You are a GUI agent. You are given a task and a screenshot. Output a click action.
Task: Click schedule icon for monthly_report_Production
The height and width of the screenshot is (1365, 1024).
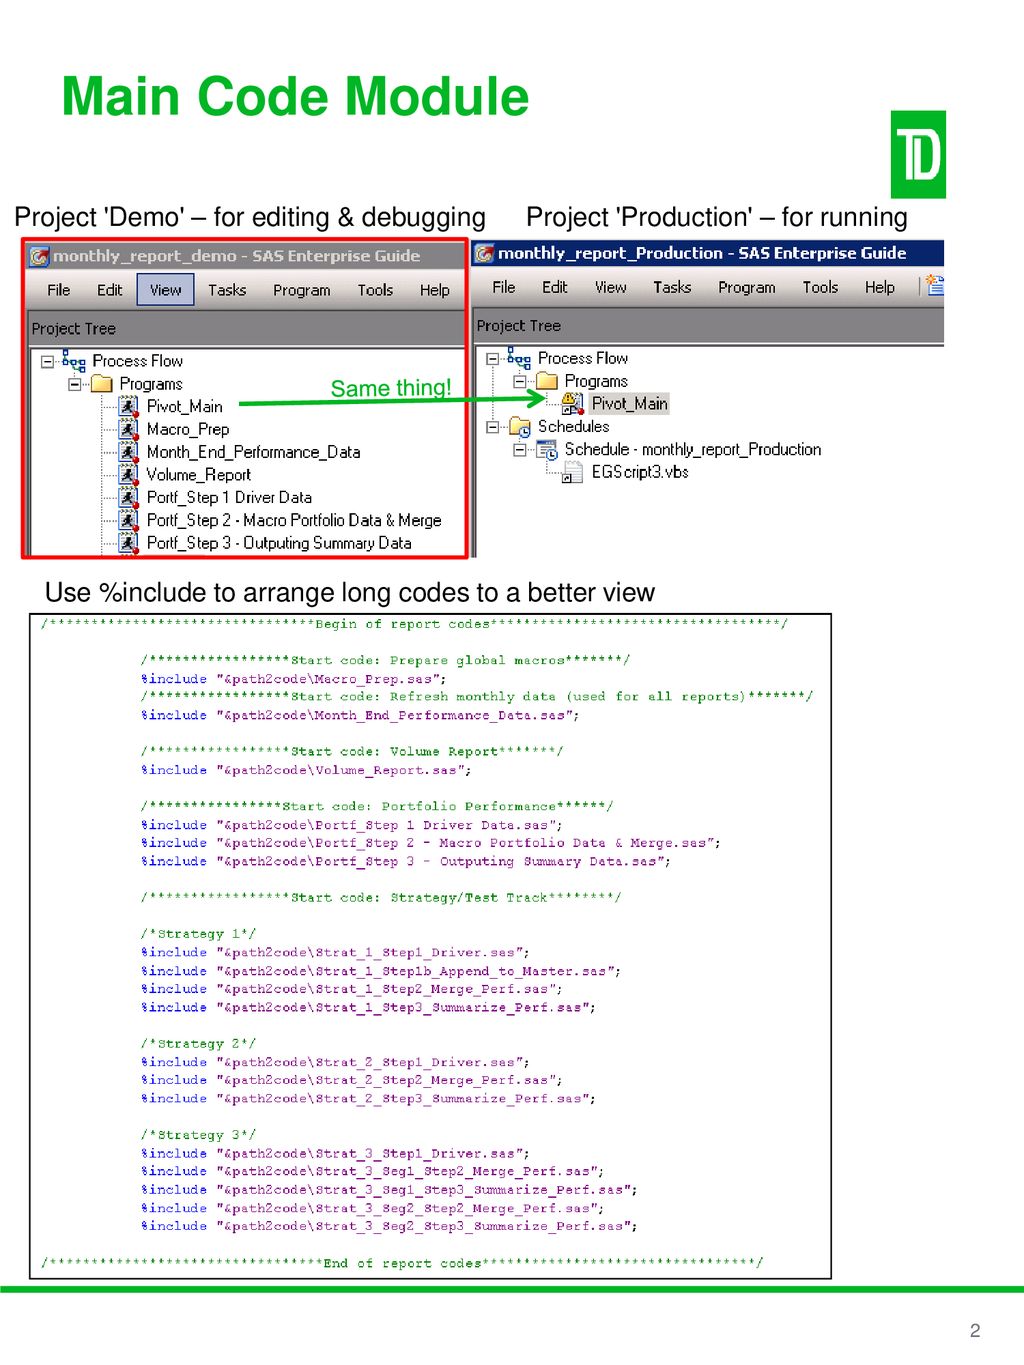[547, 450]
